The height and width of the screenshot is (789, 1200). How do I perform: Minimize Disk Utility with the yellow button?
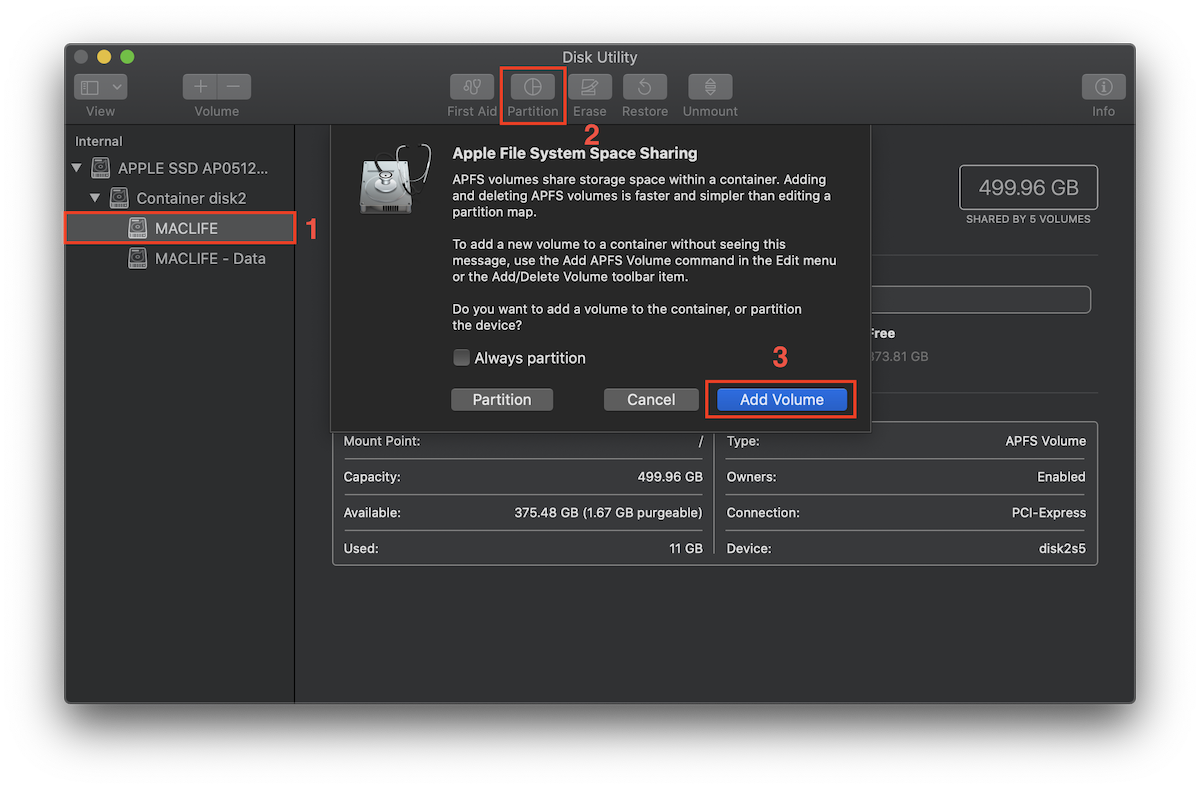tap(103, 57)
